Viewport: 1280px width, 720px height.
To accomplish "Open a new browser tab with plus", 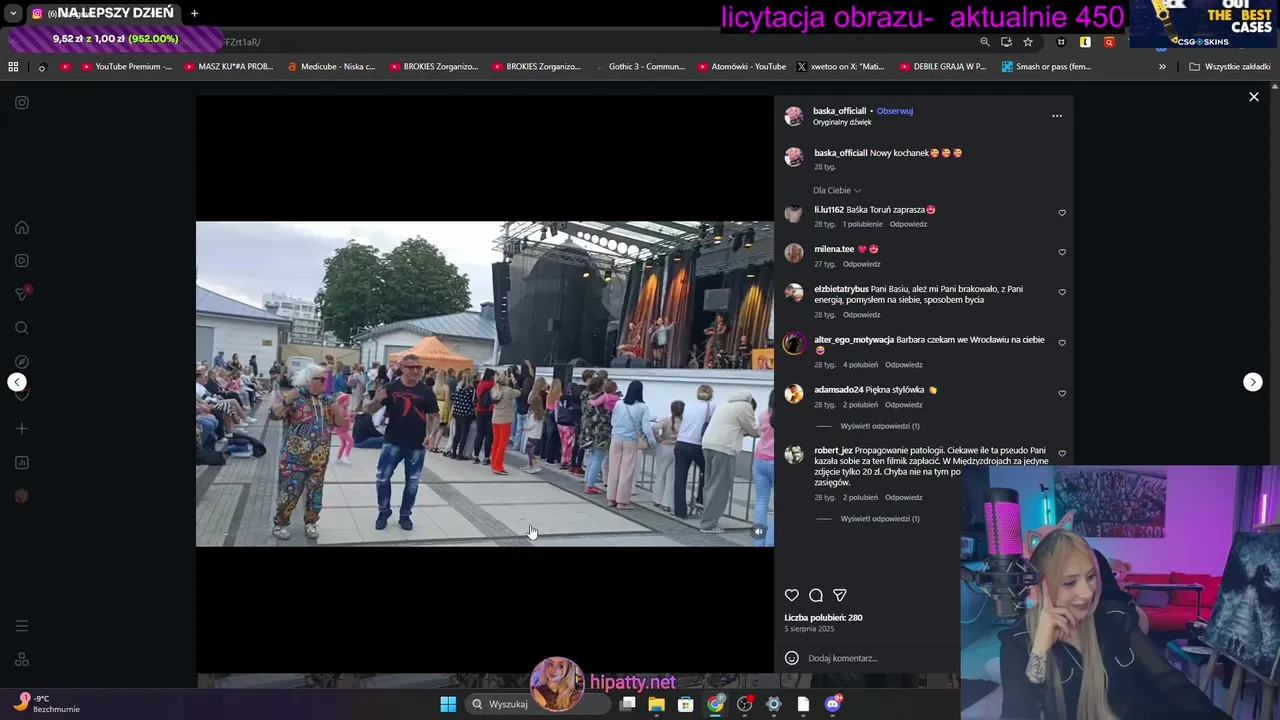I will click(x=194, y=13).
